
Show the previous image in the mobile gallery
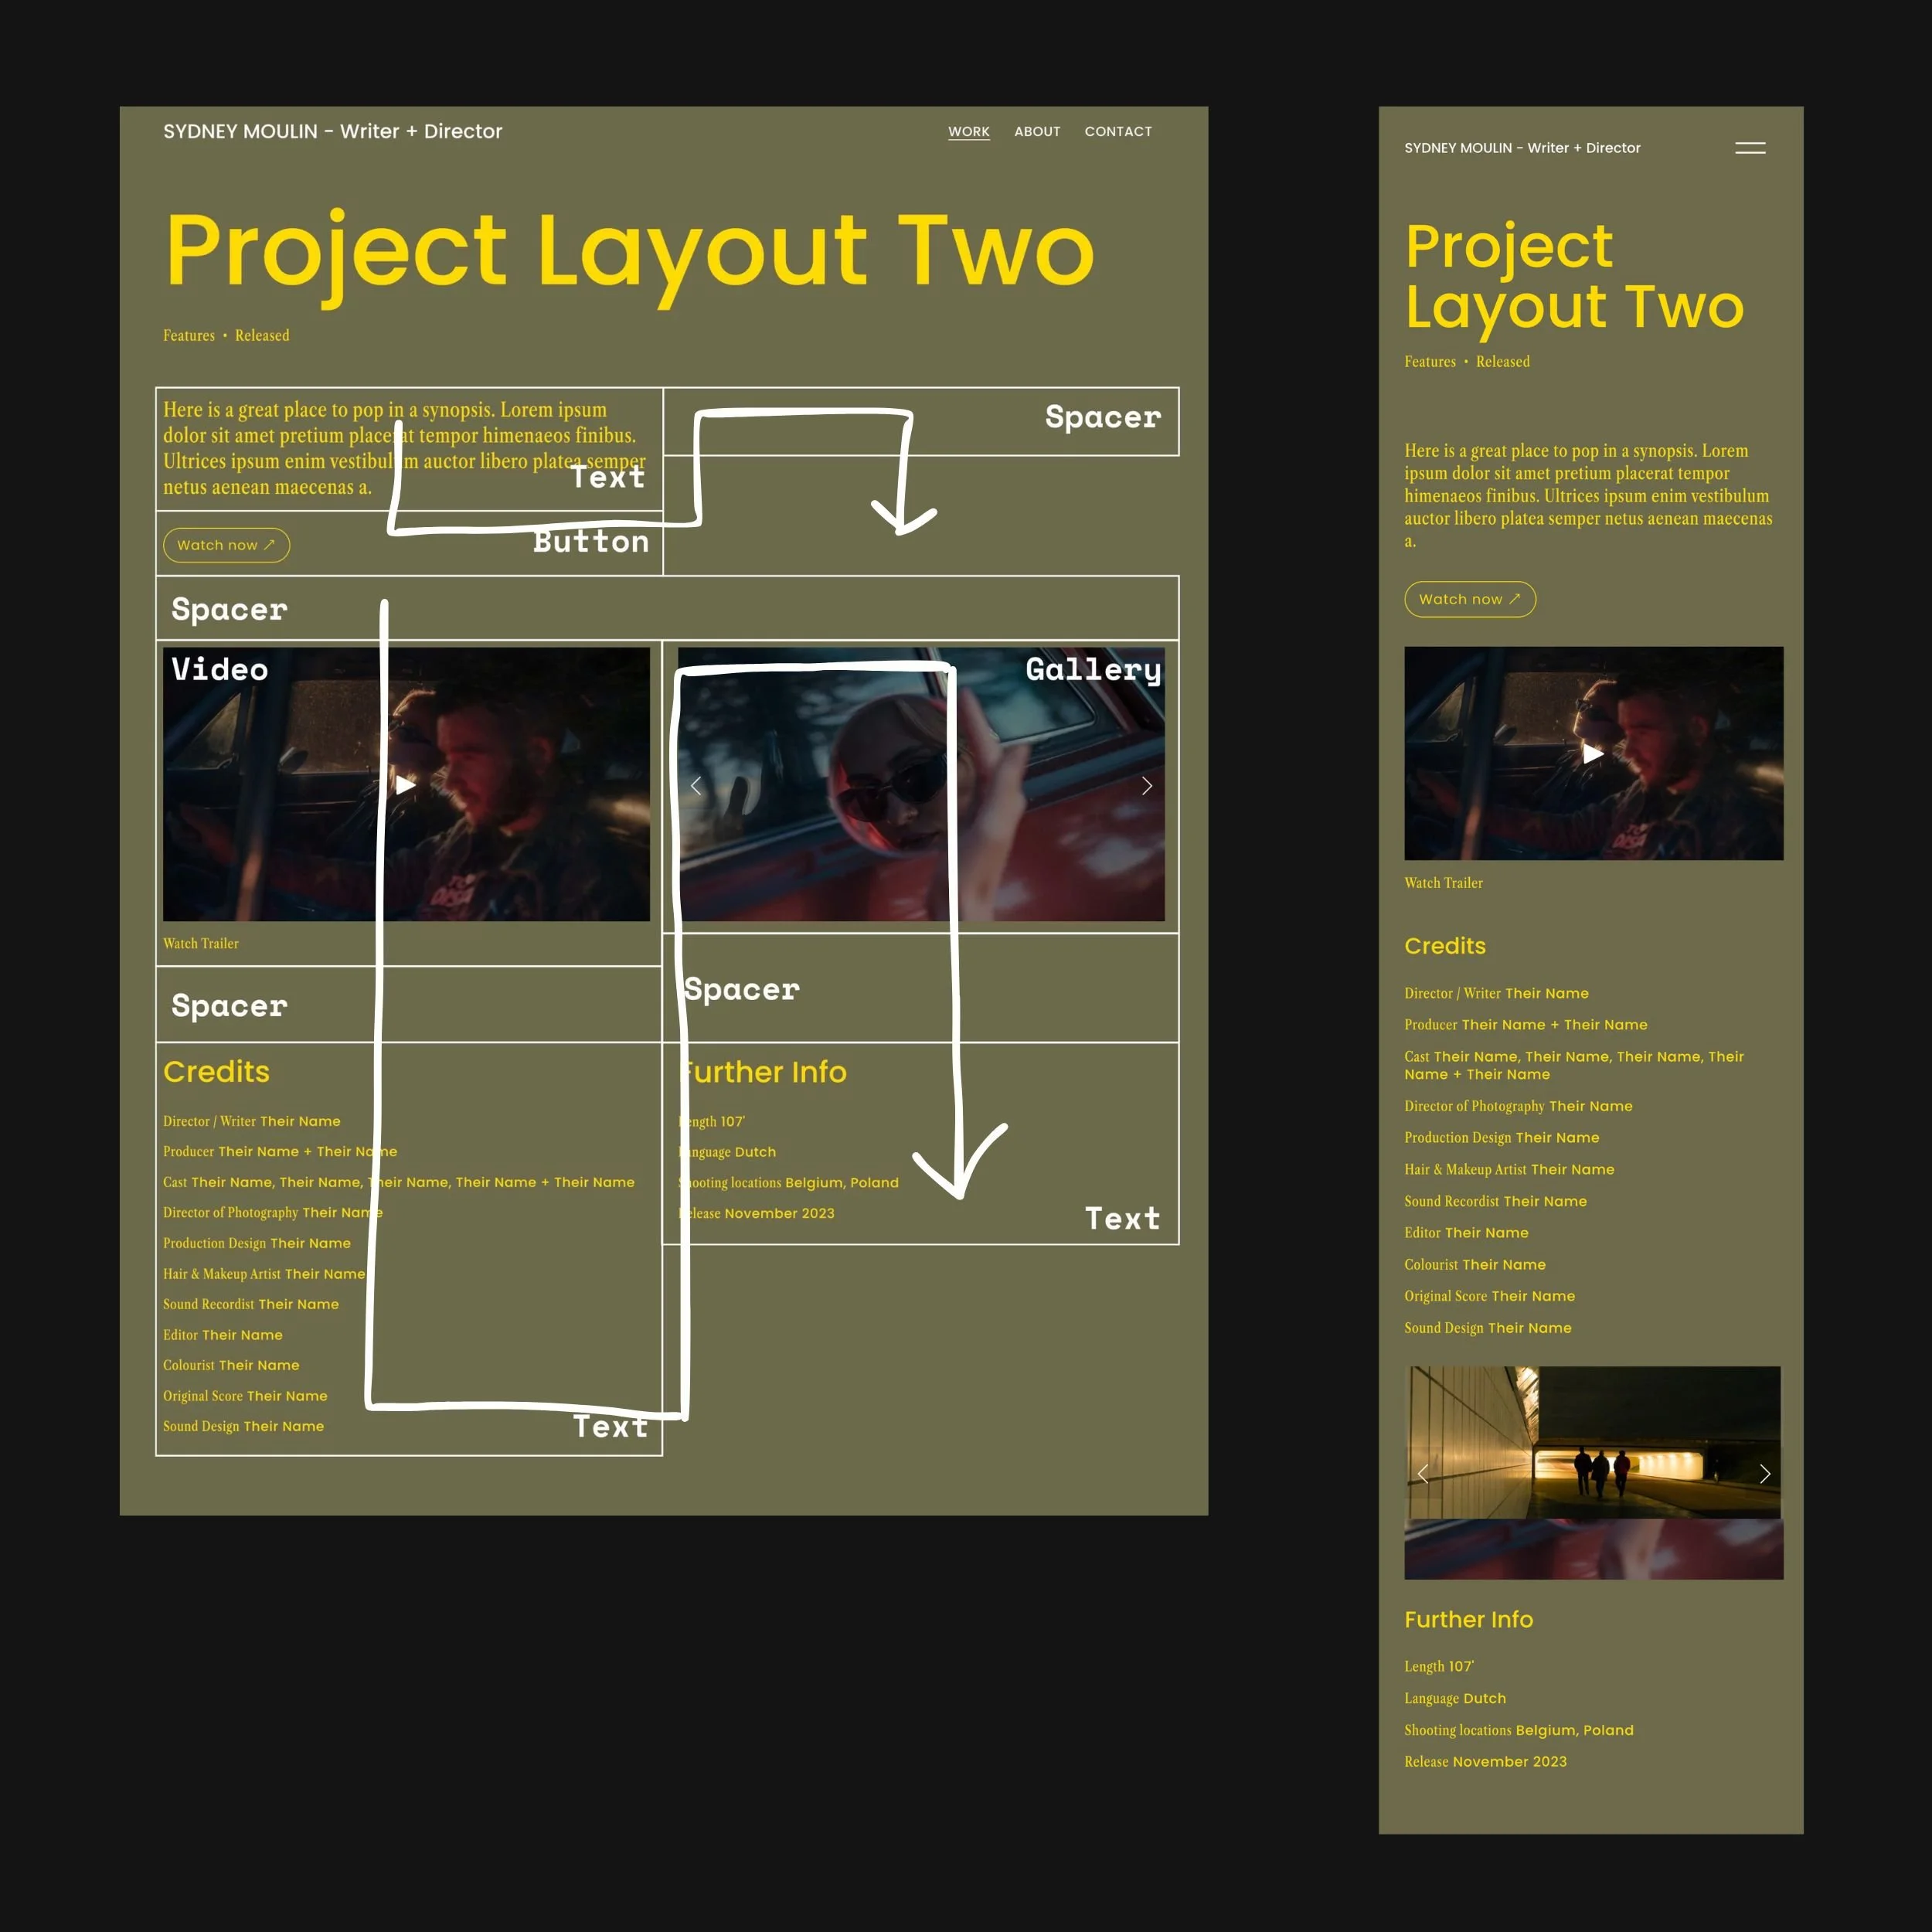(x=1422, y=1473)
